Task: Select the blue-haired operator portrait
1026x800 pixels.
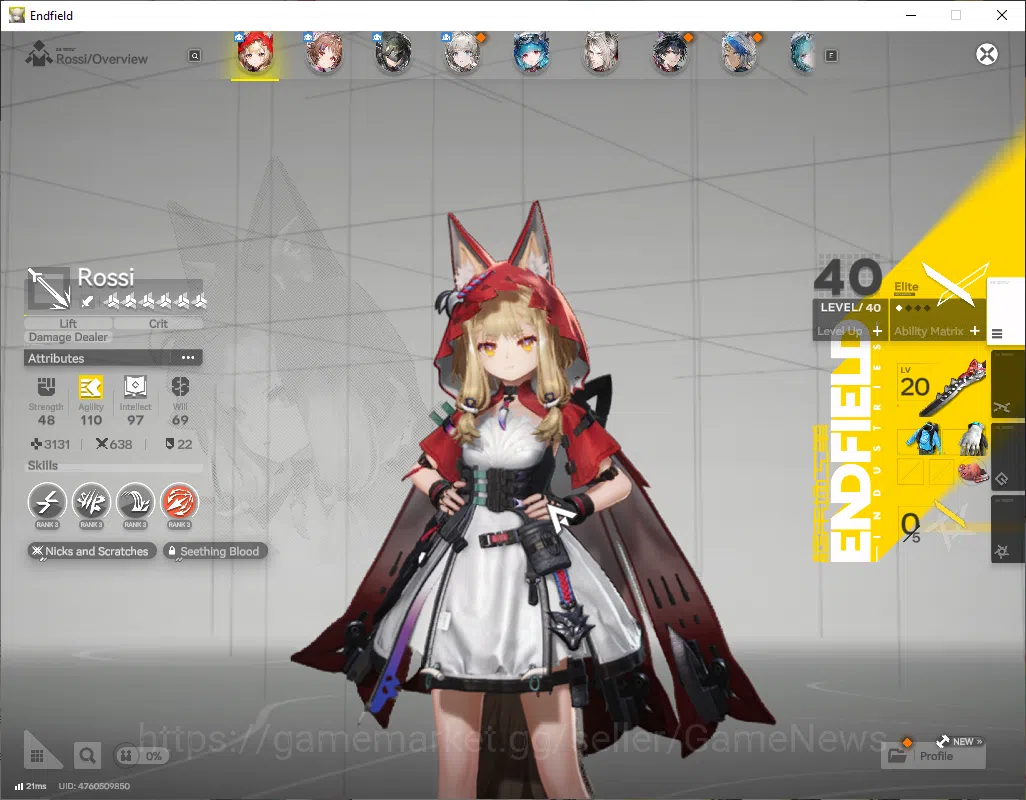Action: pos(531,53)
